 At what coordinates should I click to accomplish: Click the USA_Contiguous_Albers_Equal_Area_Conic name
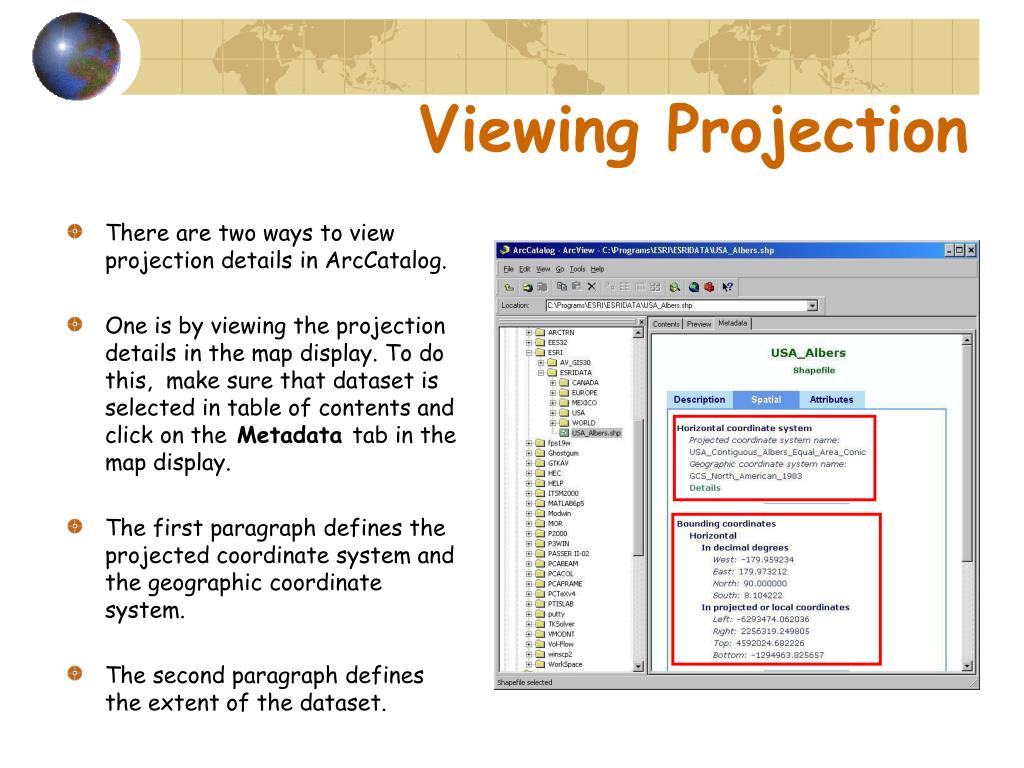(777, 452)
